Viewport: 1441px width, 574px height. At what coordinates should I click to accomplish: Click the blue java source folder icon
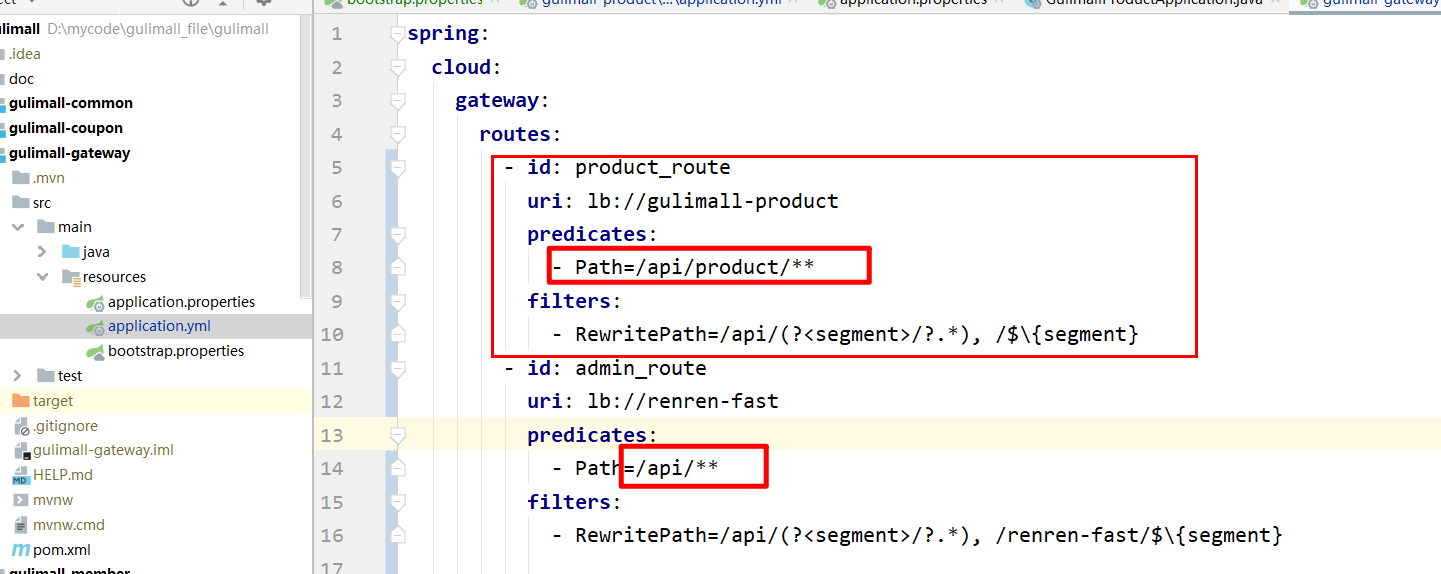pos(70,252)
